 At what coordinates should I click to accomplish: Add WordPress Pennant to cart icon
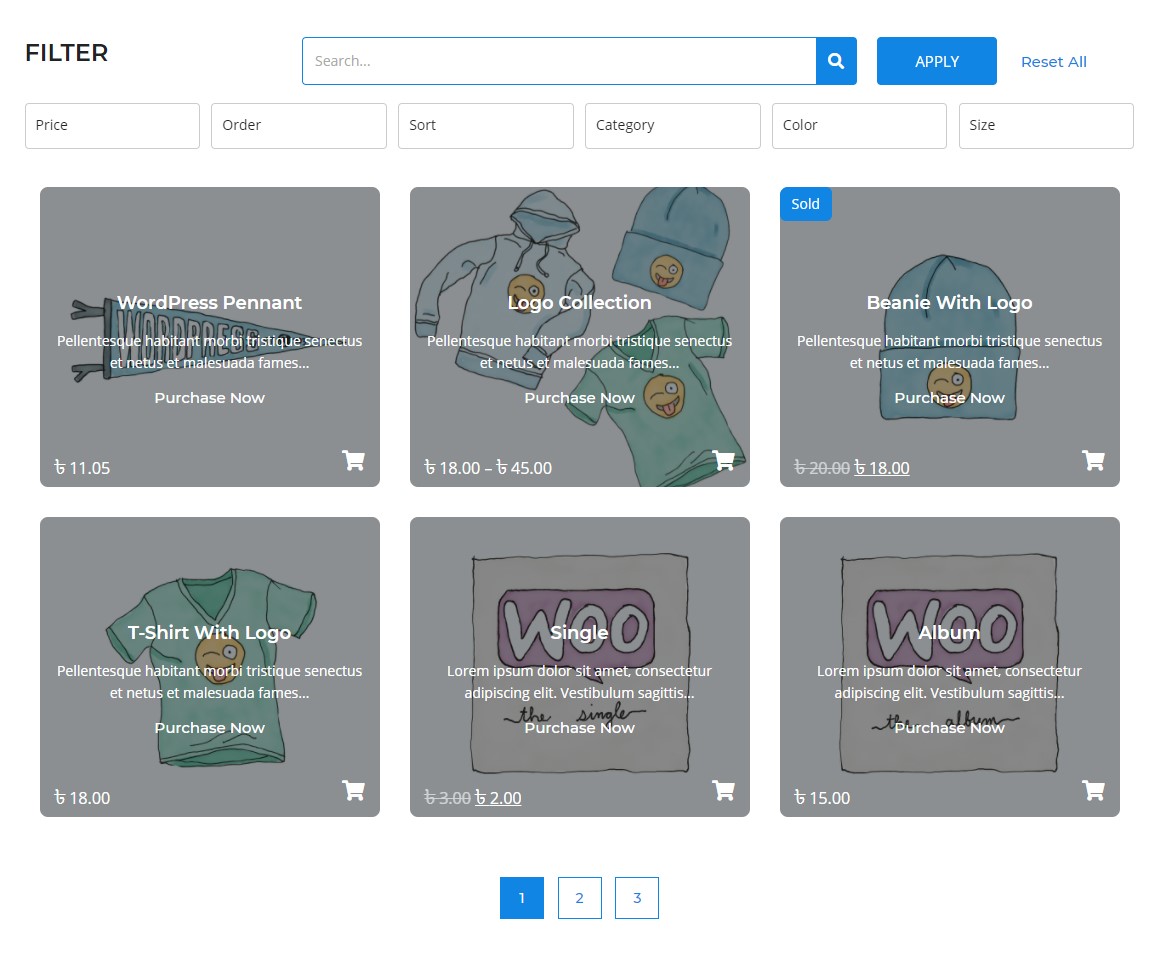[354, 460]
